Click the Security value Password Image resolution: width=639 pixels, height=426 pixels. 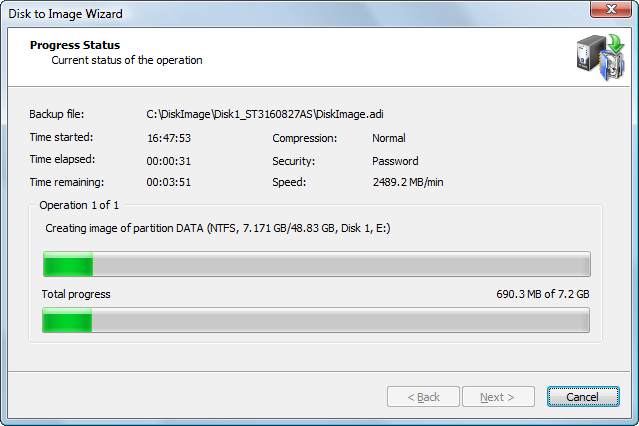pyautogui.click(x=395, y=161)
